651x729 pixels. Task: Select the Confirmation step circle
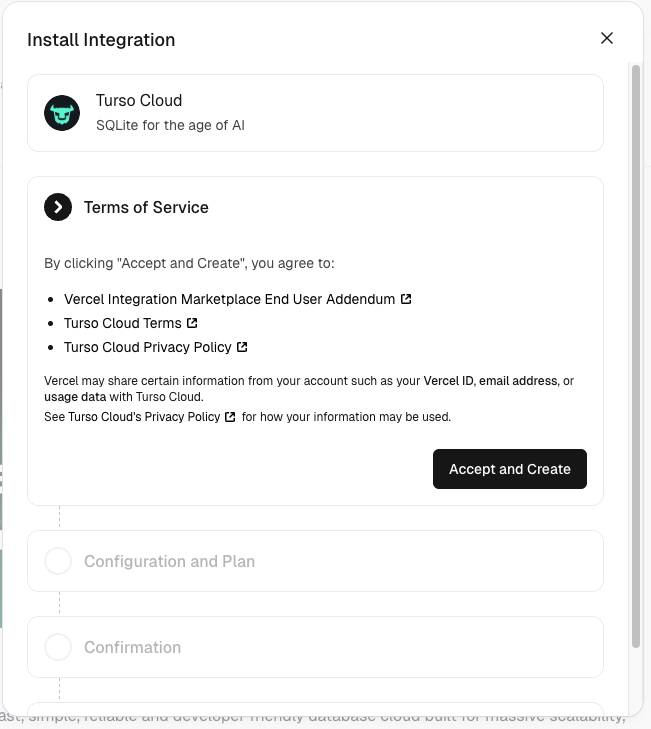coord(58,647)
